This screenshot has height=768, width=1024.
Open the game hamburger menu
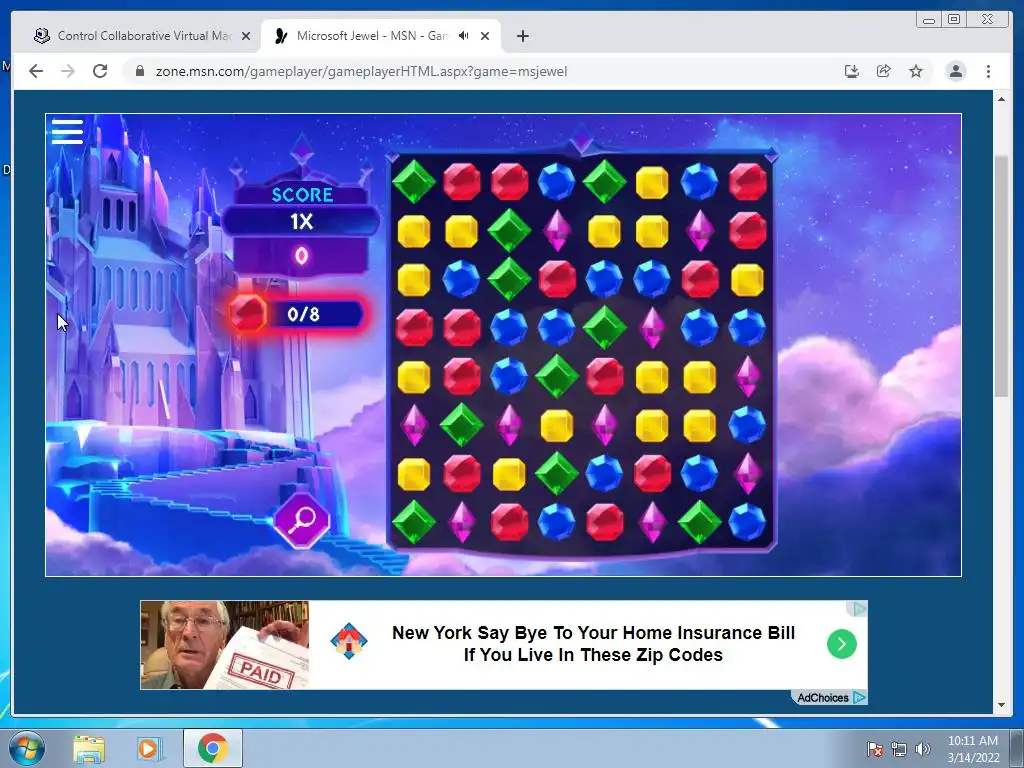(x=67, y=131)
